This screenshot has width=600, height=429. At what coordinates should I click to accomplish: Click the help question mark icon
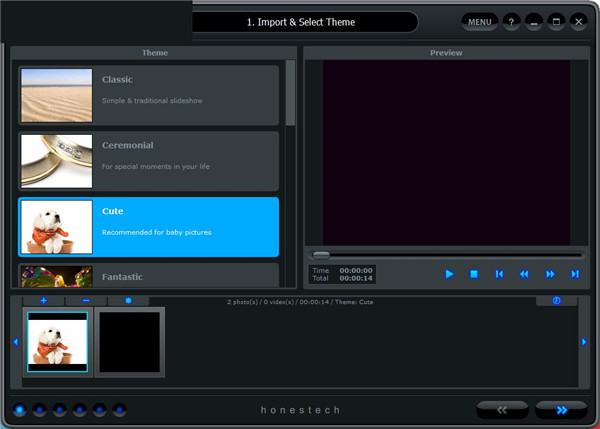(x=511, y=21)
